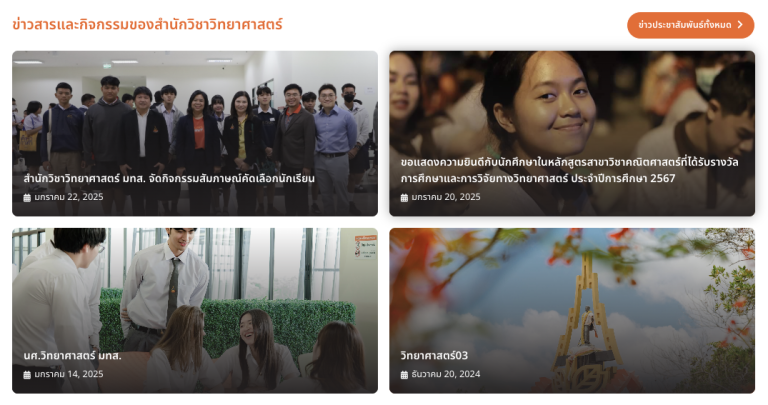Viewport: 768px width, 405px height.
Task: Open article สำนักวิชาวิทยาศาสตร์ มทส. จัดกิจกรรมสัมภาษณ์คัดเลือกนักเรียน
Action: (x=169, y=179)
